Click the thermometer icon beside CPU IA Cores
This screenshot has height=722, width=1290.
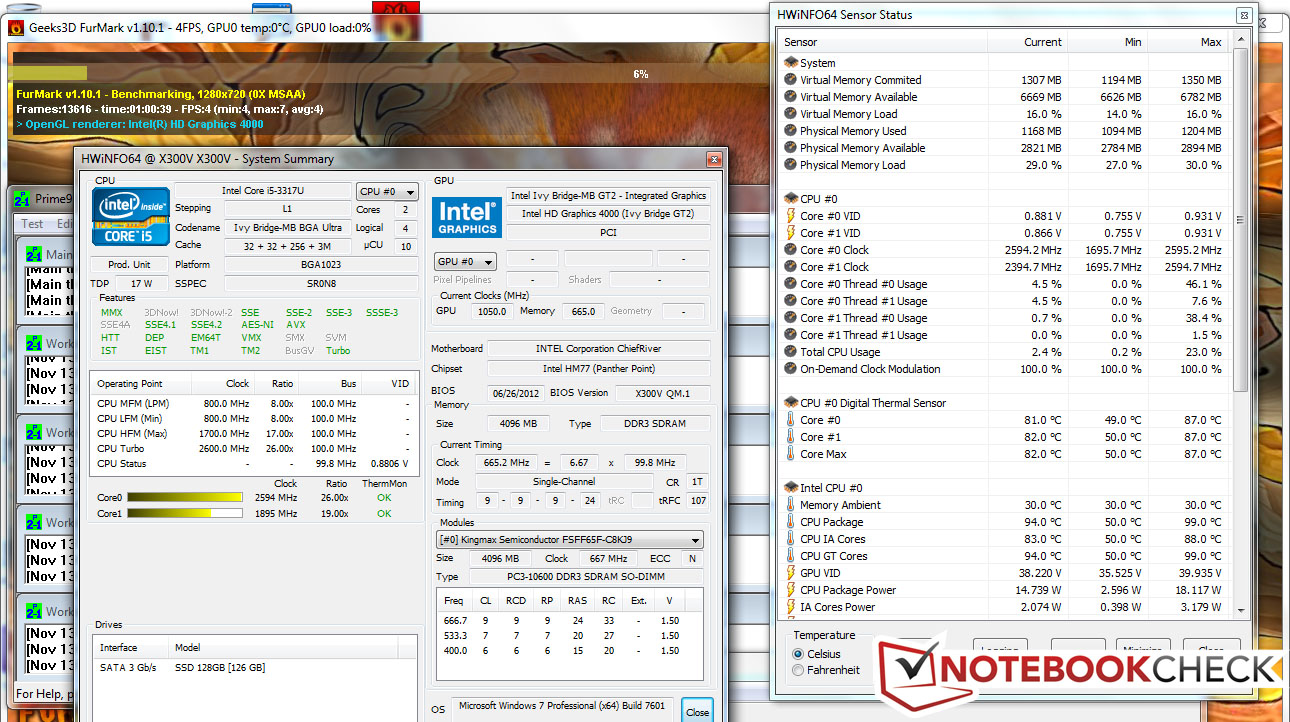coord(791,539)
